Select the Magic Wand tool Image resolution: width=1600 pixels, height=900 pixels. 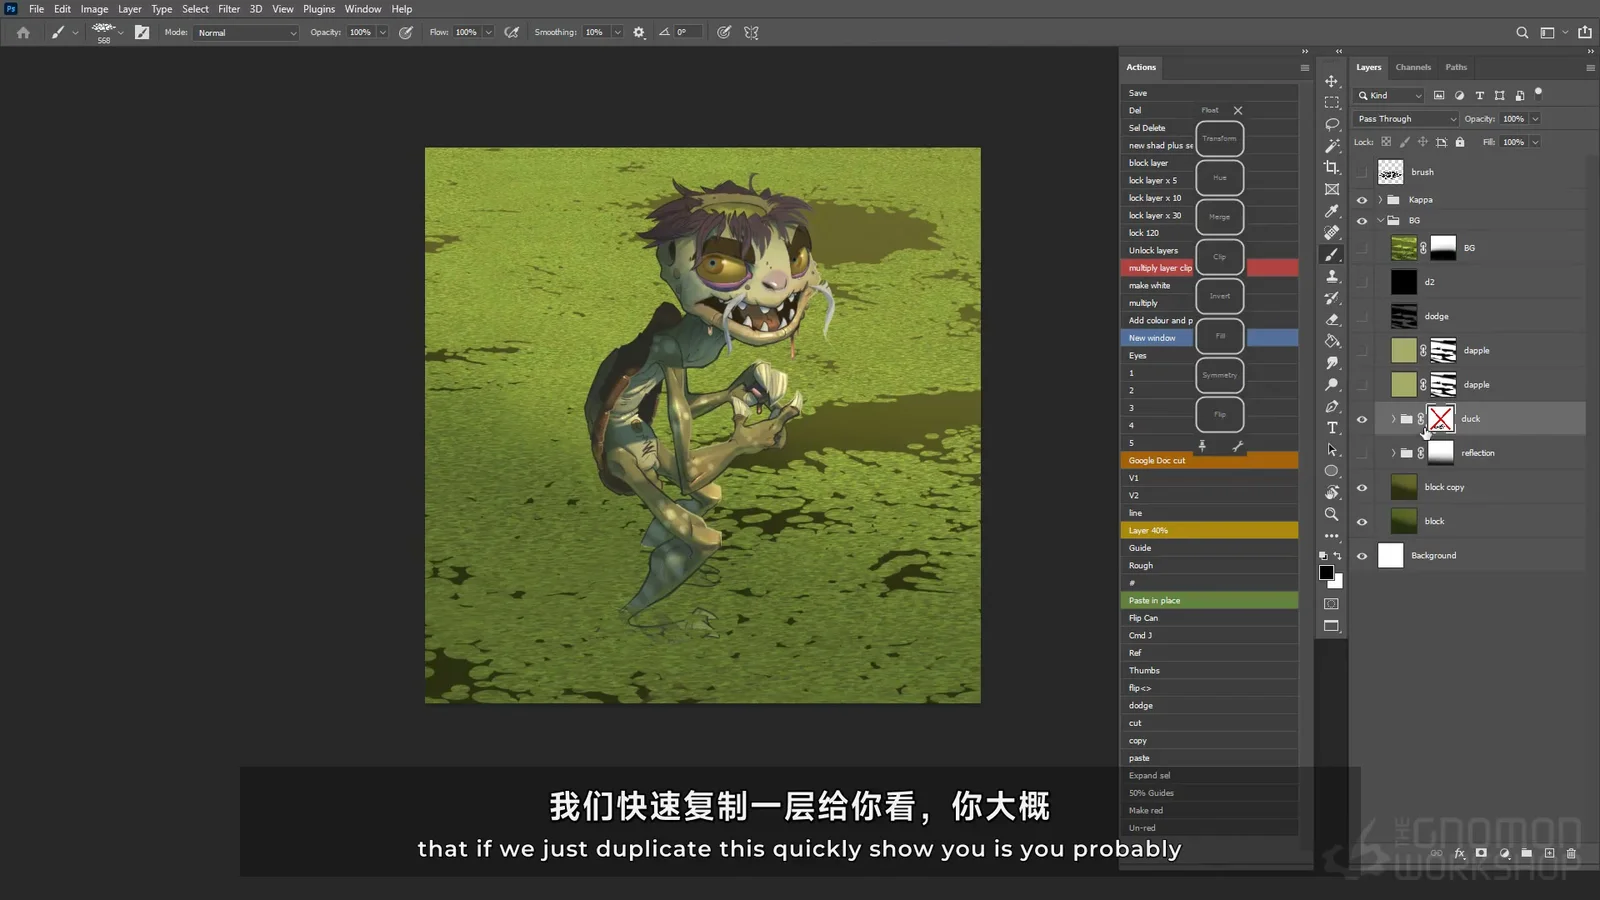click(1331, 146)
